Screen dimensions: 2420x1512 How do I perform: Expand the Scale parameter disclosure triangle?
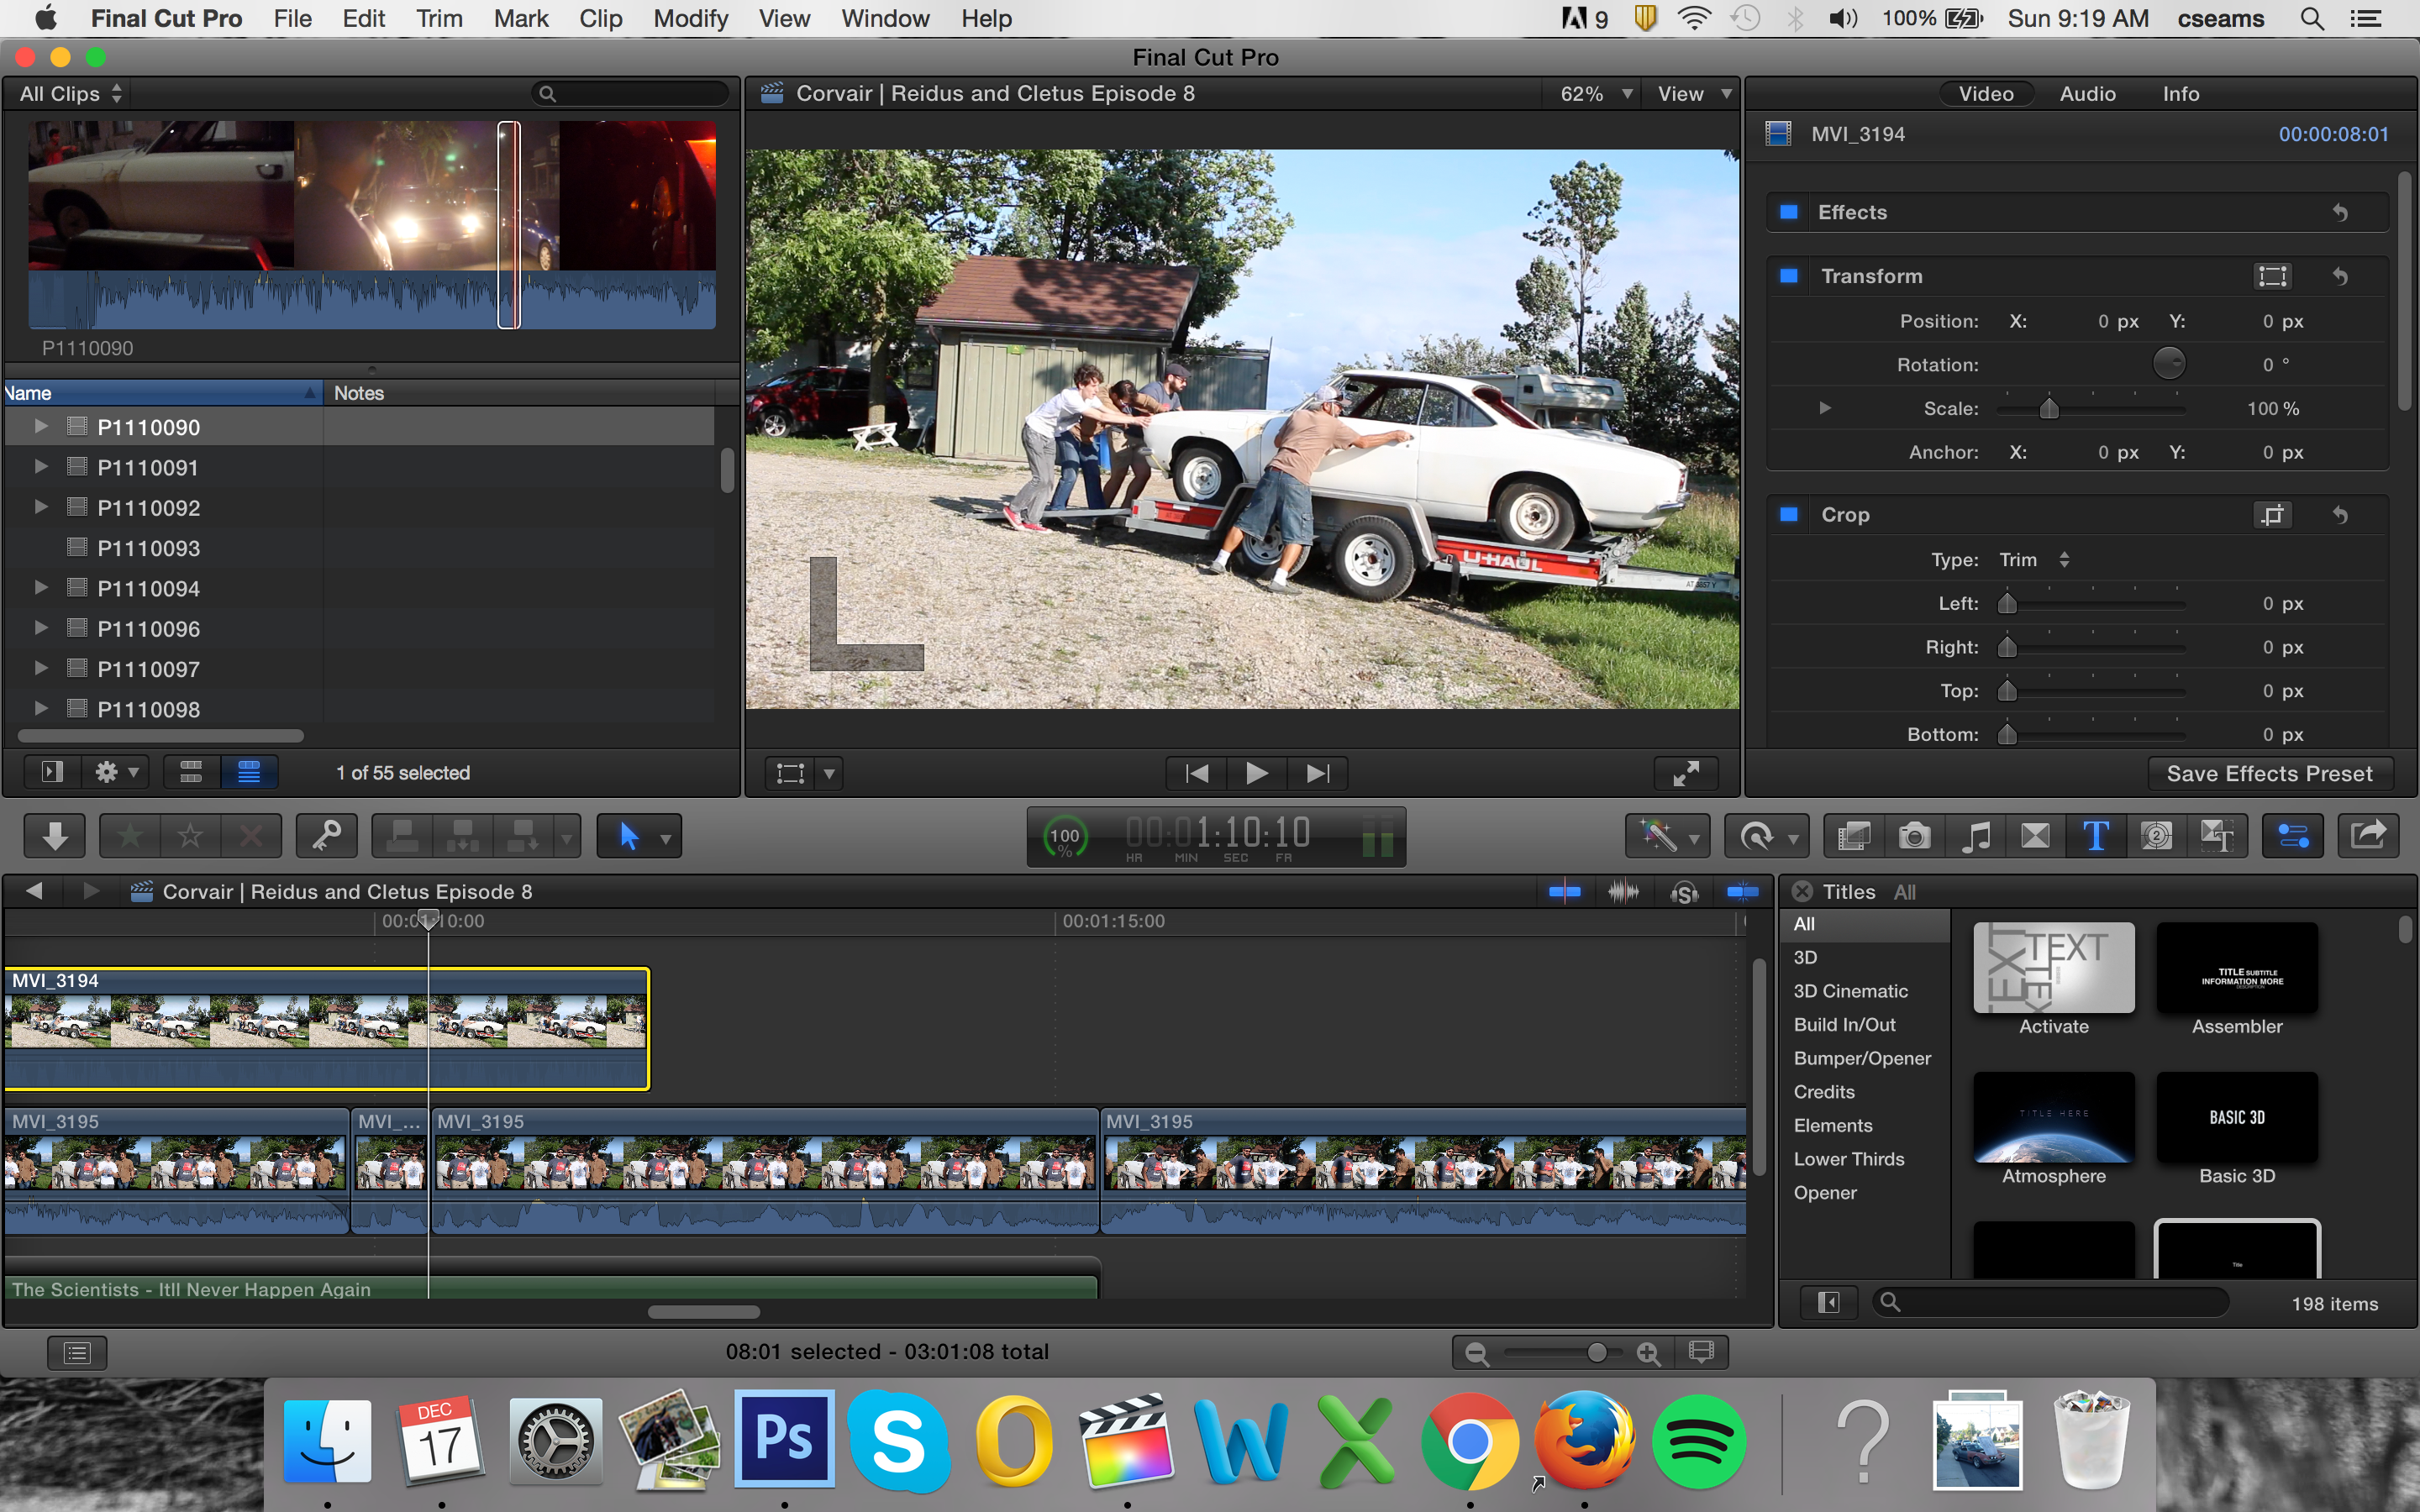click(1825, 408)
